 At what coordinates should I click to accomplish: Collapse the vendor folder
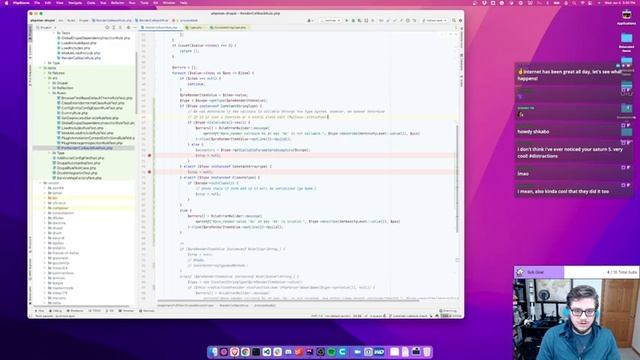pos(41,183)
